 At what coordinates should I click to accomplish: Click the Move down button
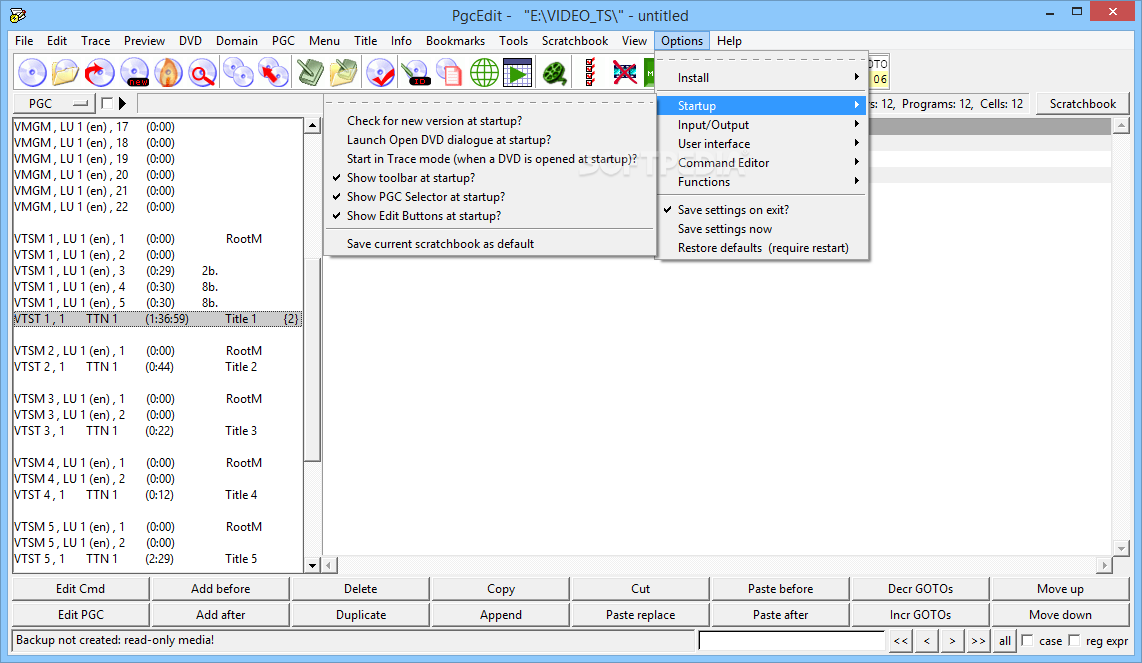(x=1060, y=615)
